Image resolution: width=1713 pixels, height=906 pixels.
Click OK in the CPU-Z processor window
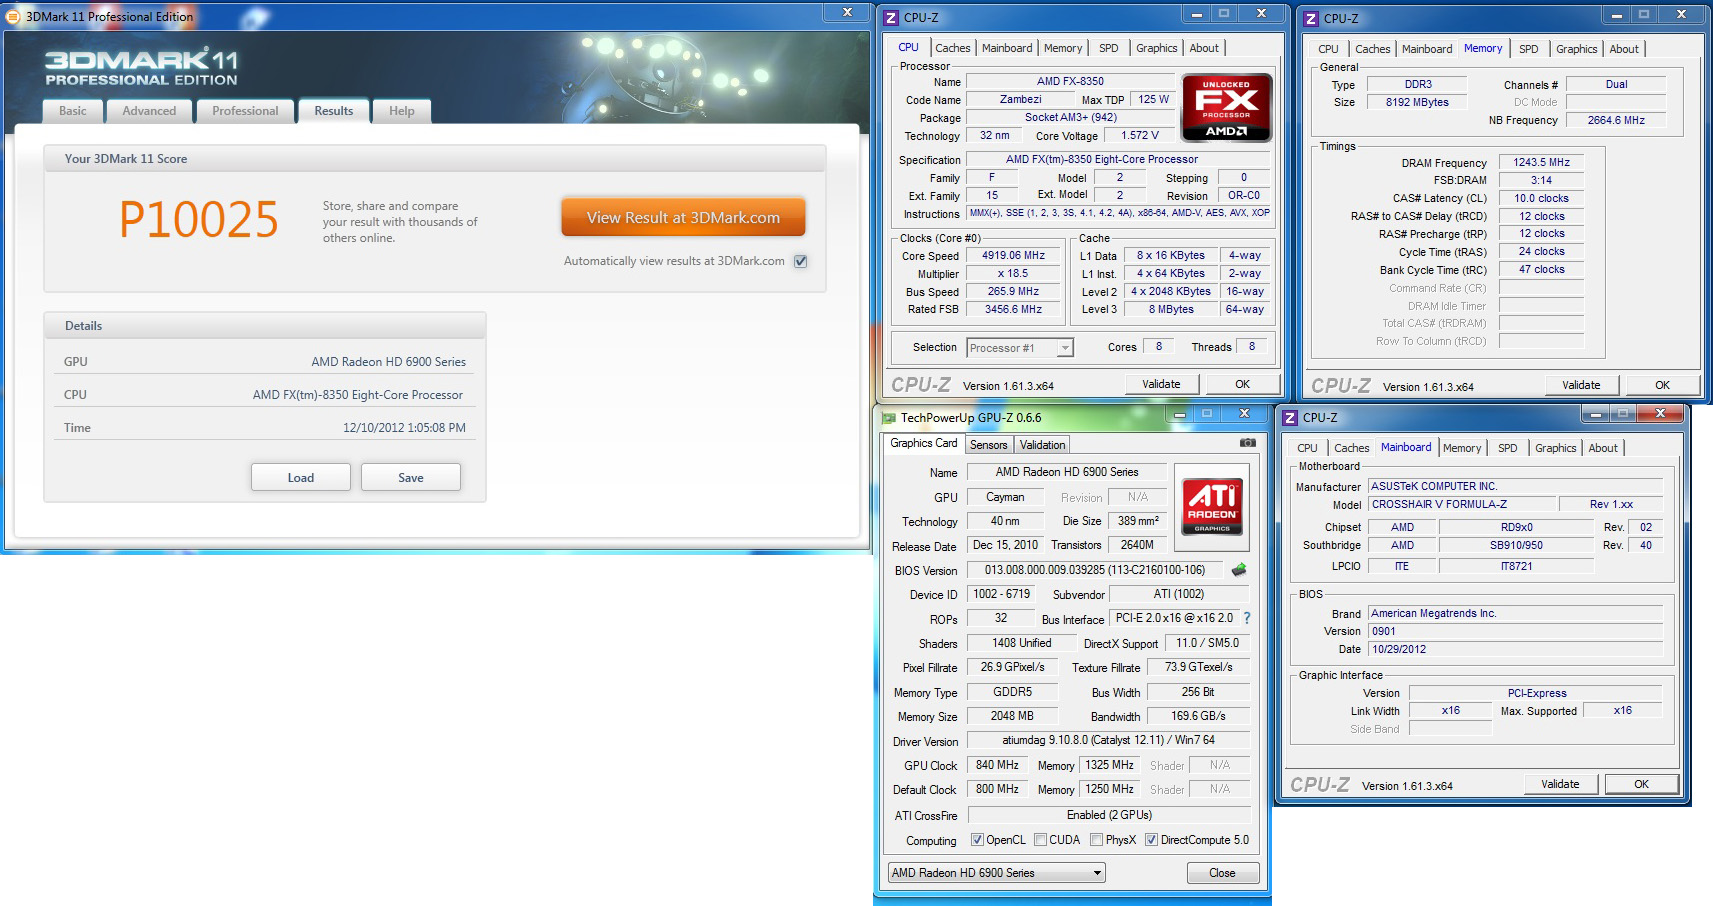point(1242,384)
